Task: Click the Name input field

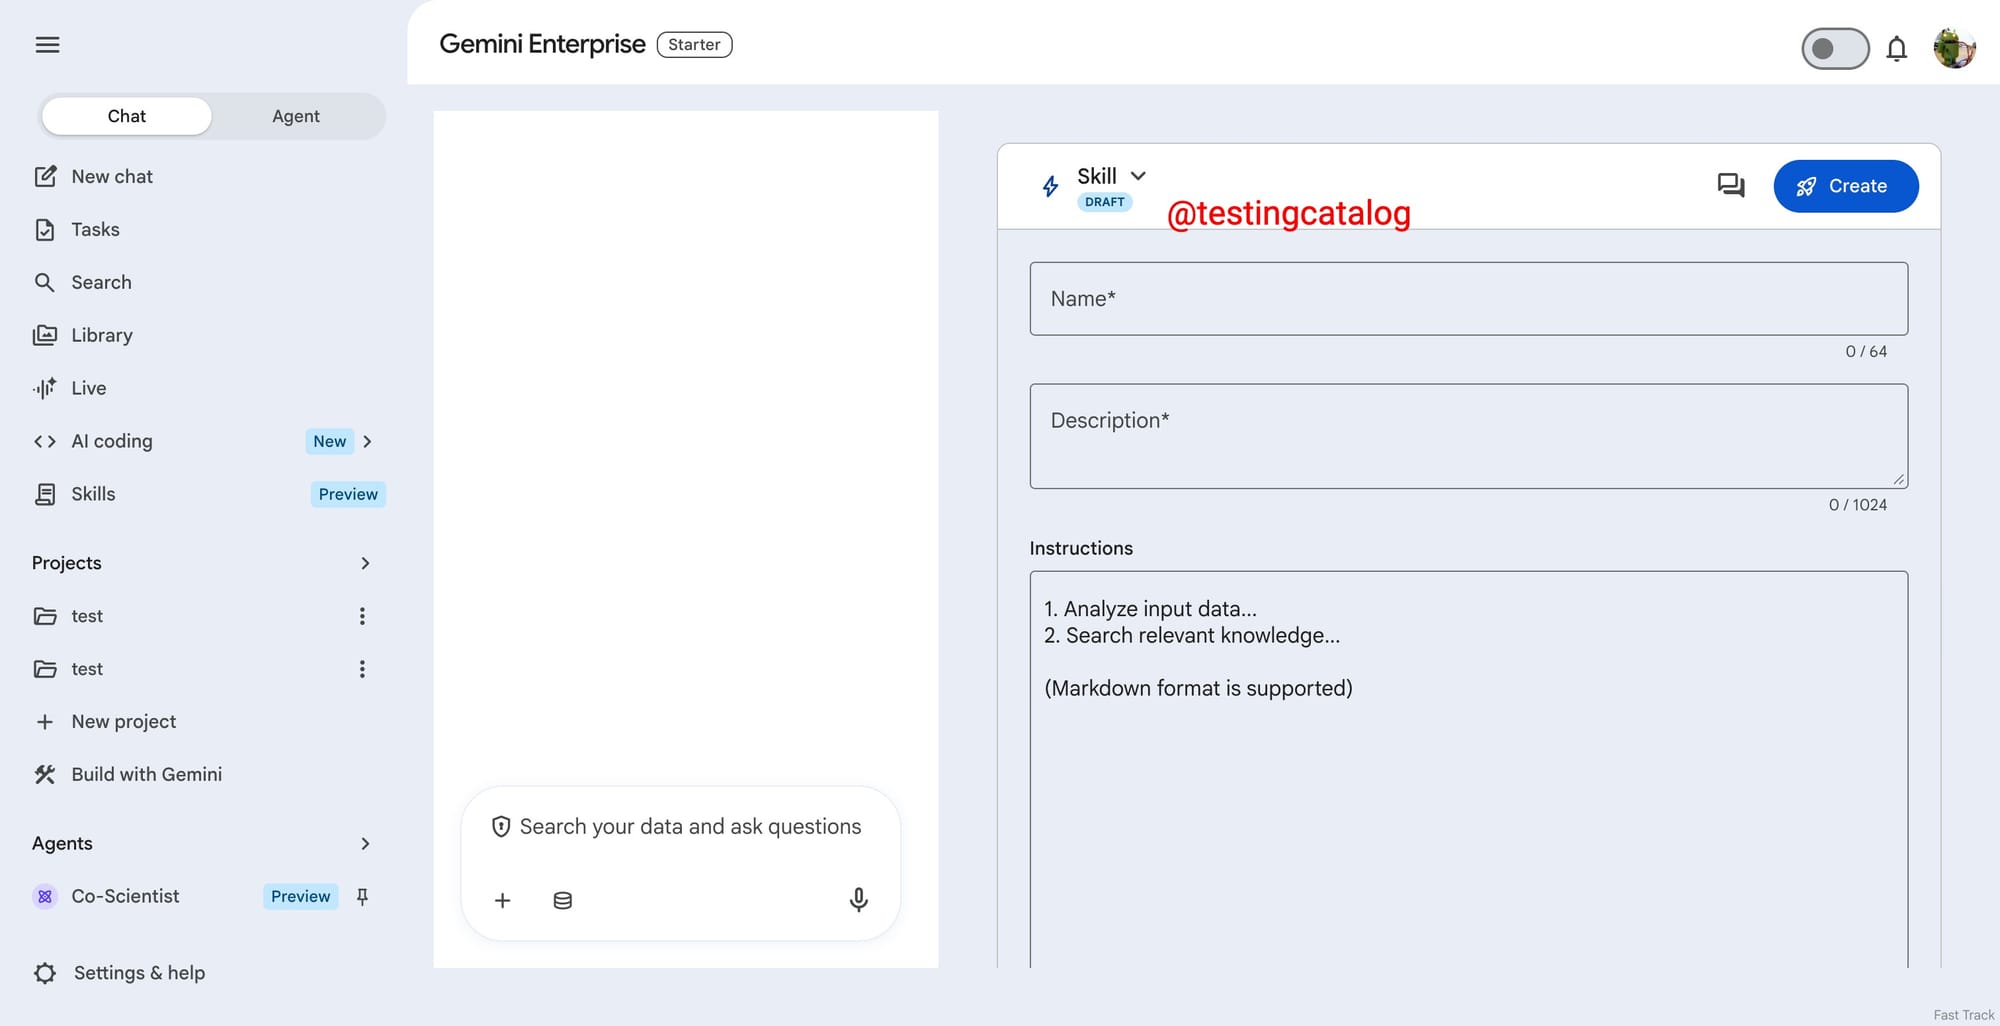Action: 1469,299
